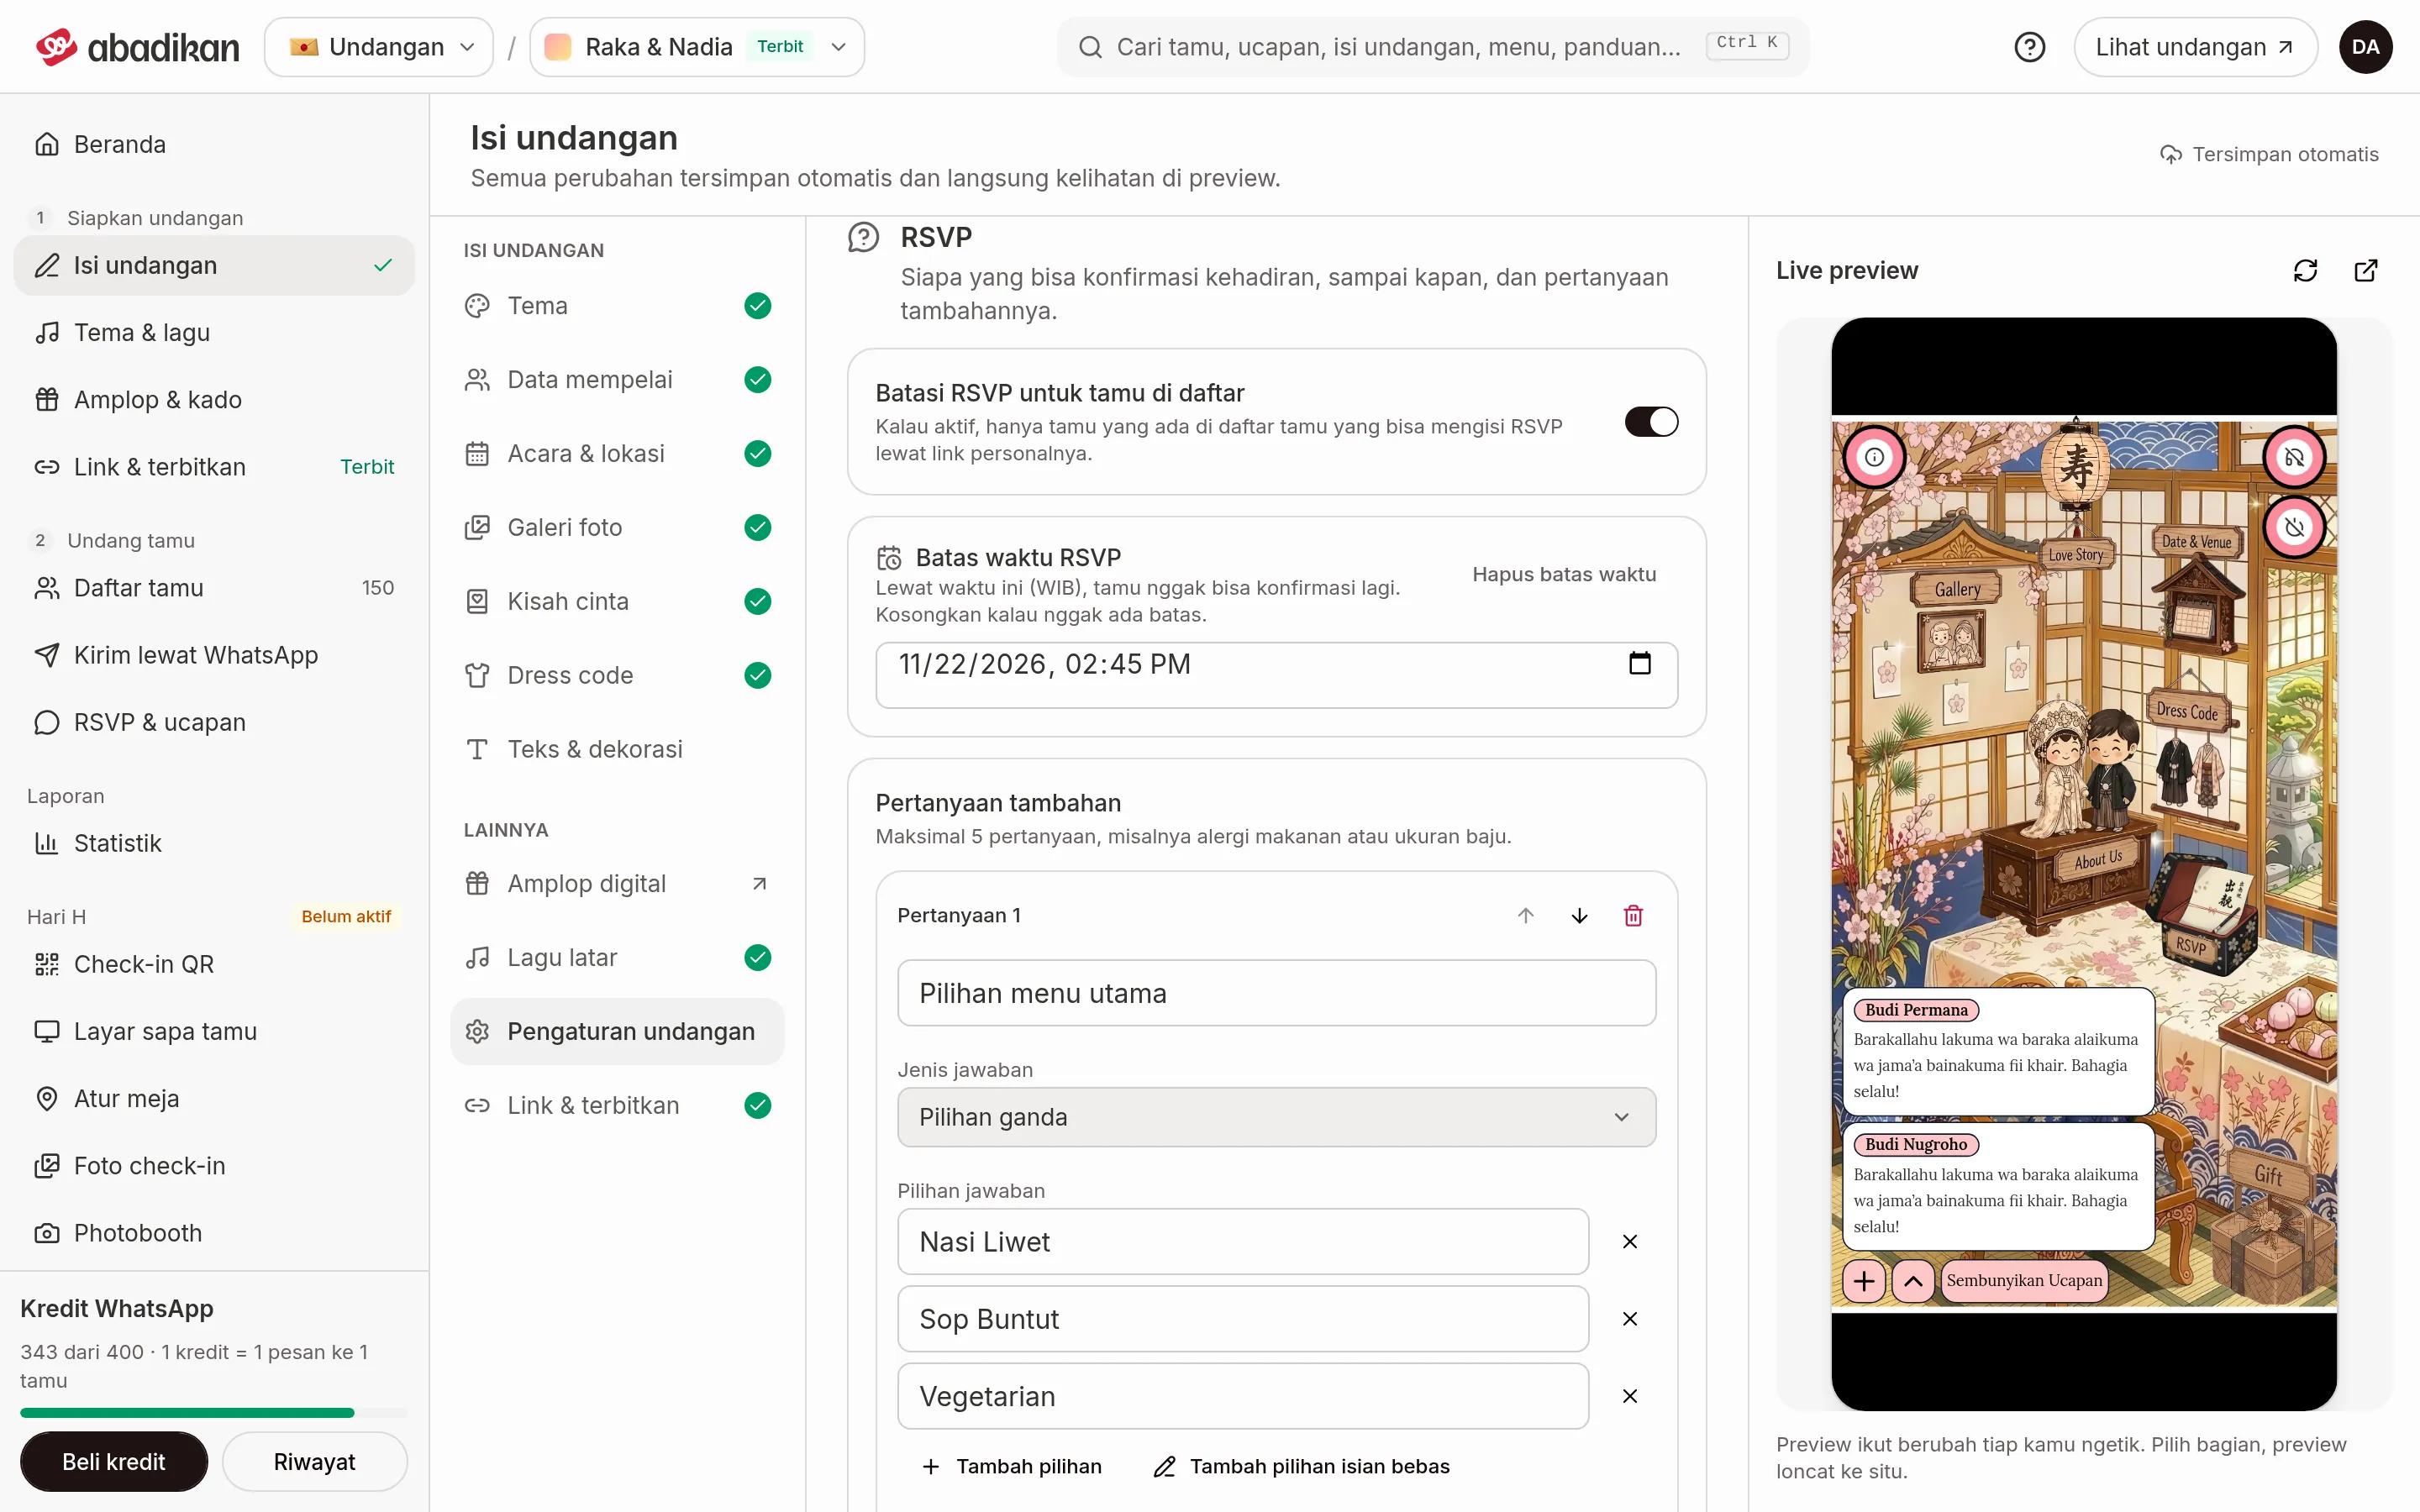Open the help question mark icon
This screenshot has height=1512, width=2420.
[2029, 47]
